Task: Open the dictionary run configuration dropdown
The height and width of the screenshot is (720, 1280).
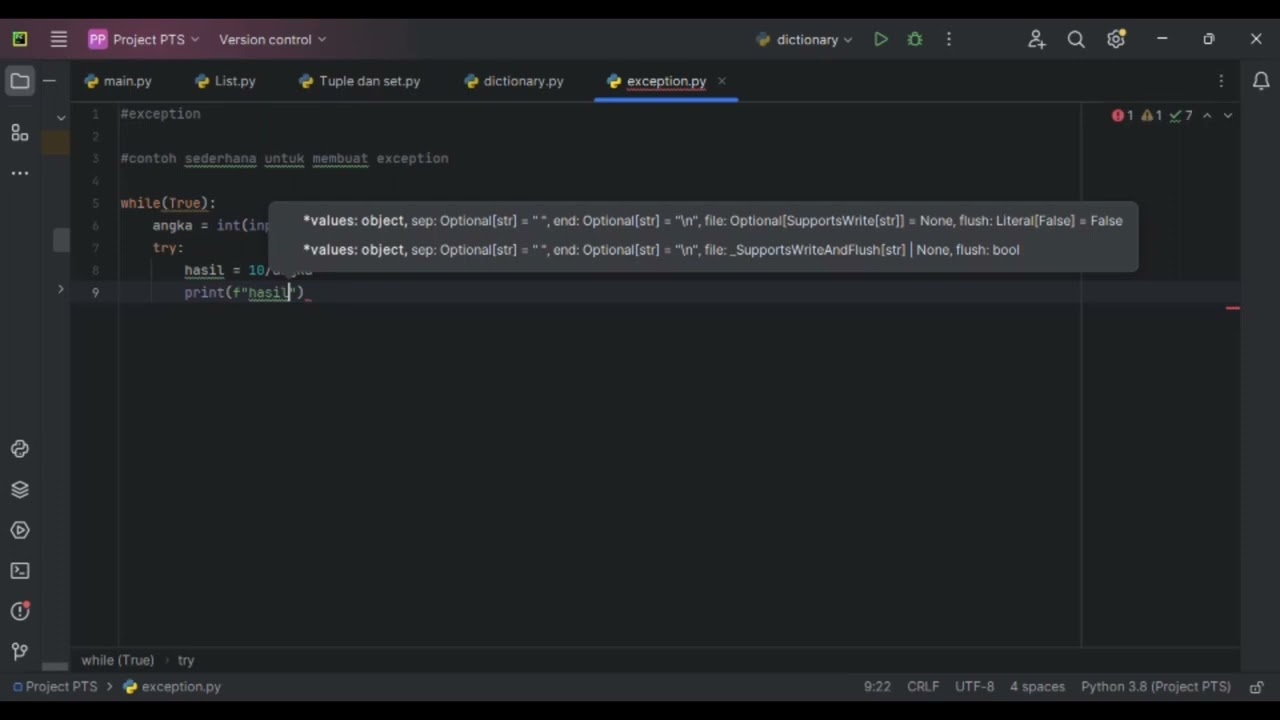Action: pyautogui.click(x=805, y=39)
